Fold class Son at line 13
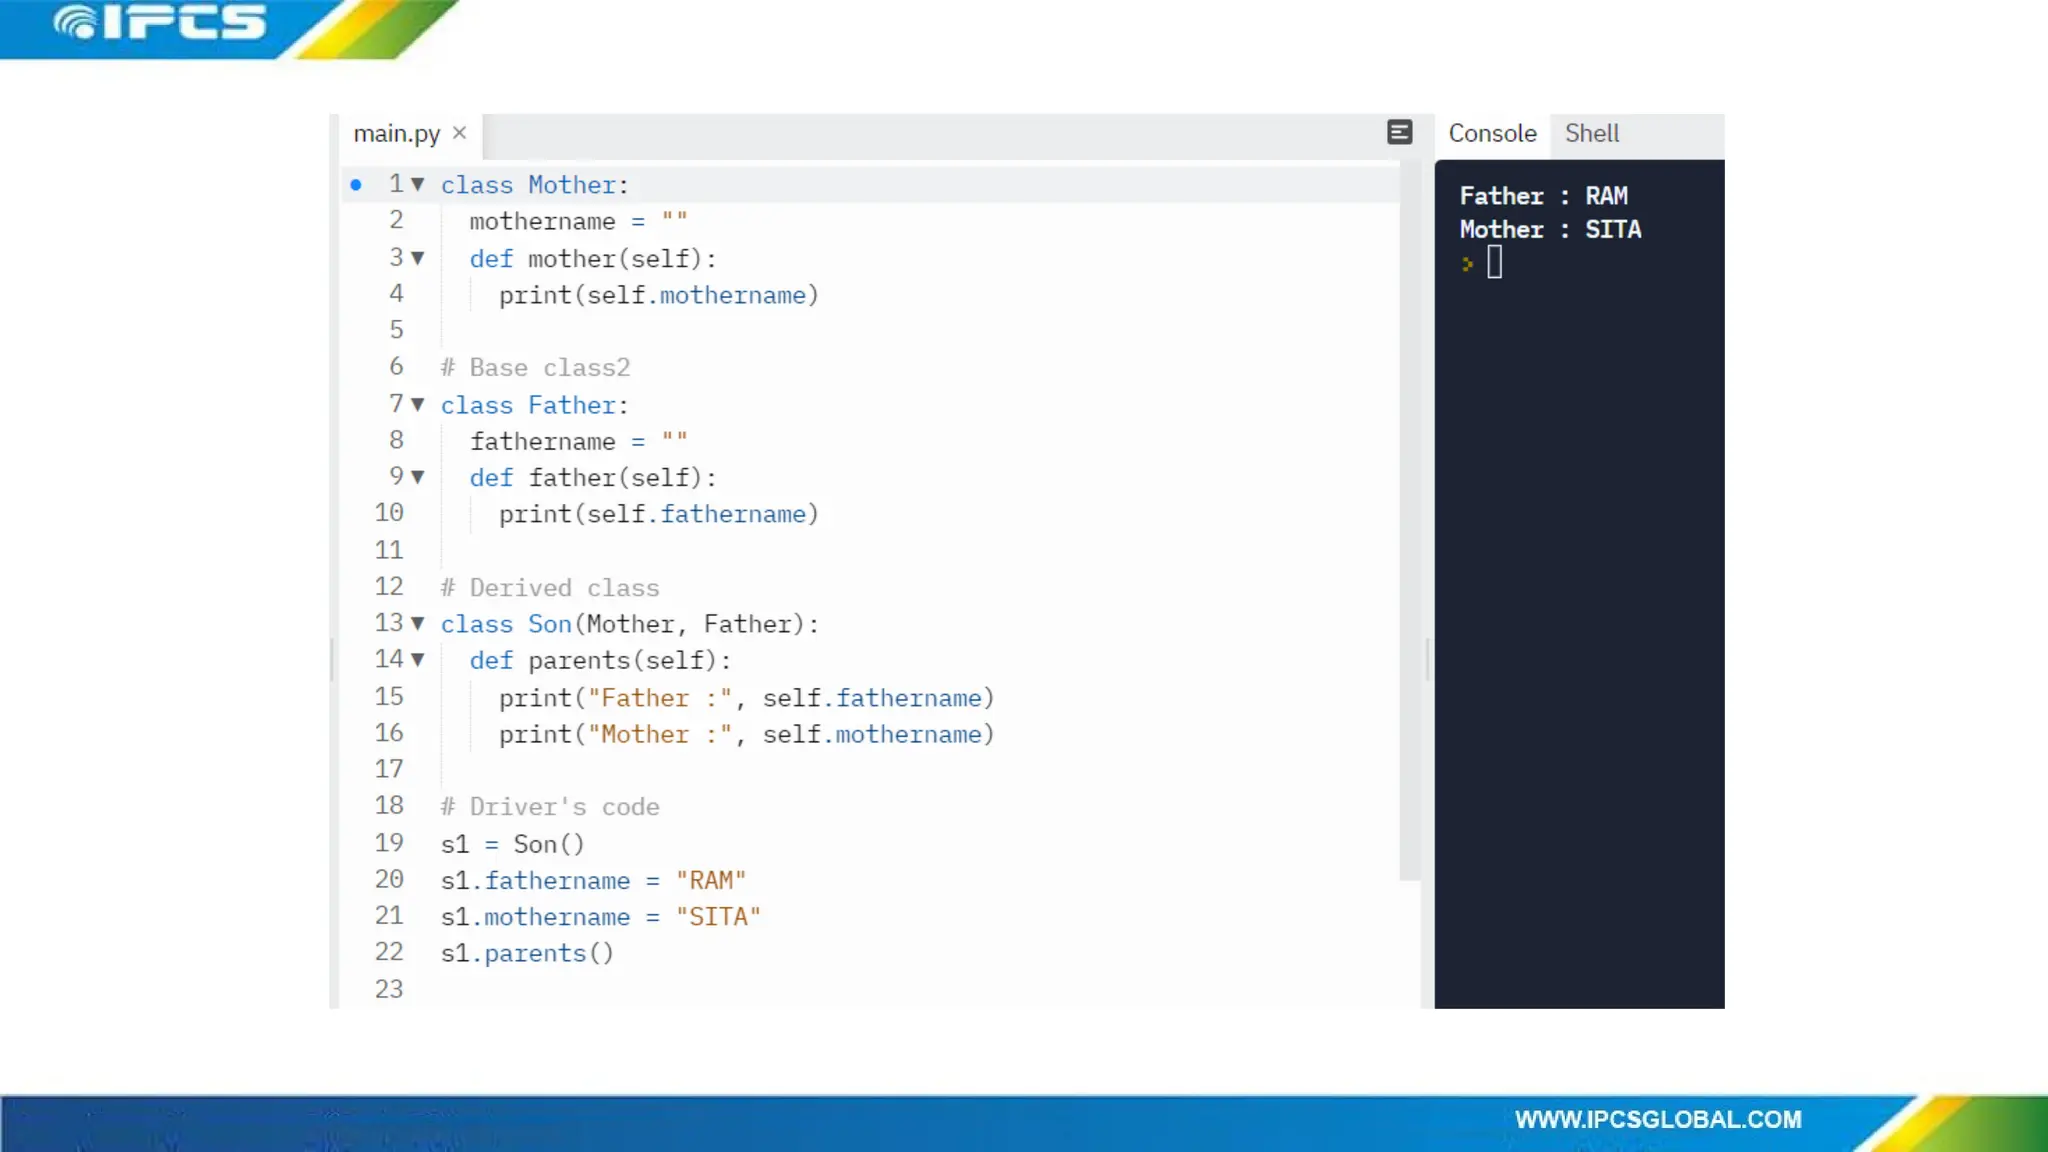Screen dimensions: 2048x1152 coord(418,624)
